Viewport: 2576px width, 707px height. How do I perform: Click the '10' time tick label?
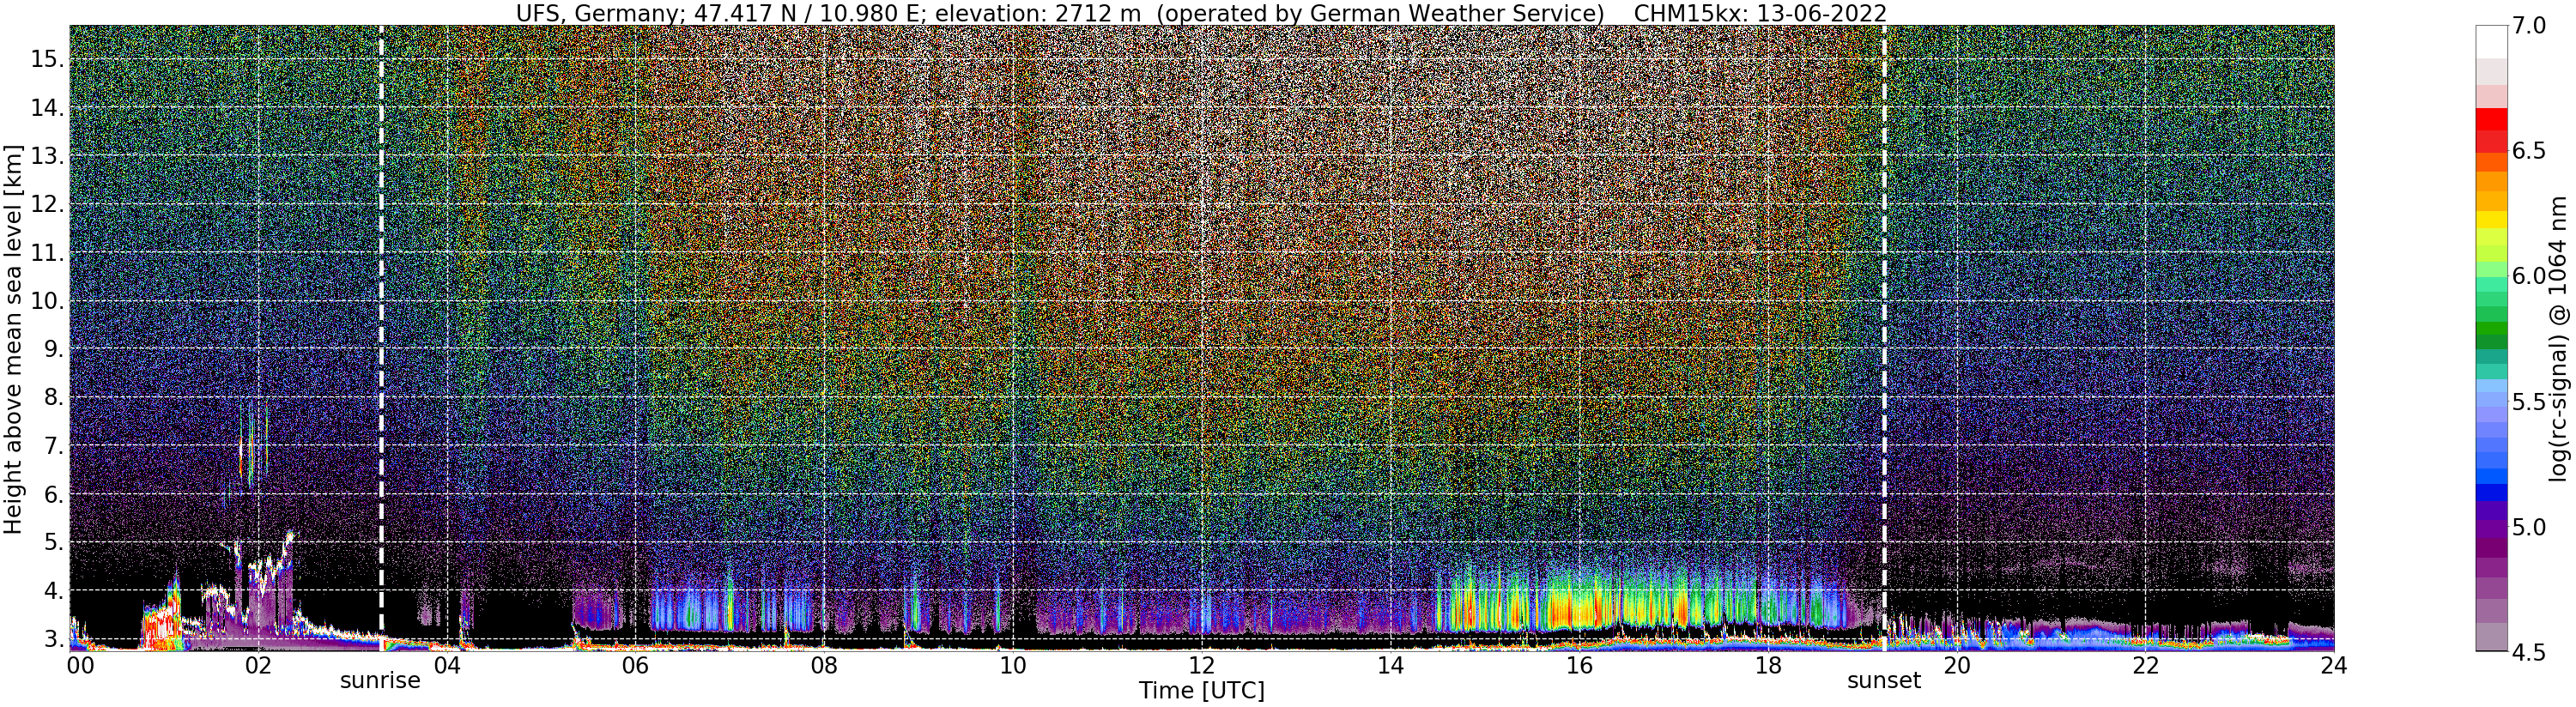coord(1013,666)
